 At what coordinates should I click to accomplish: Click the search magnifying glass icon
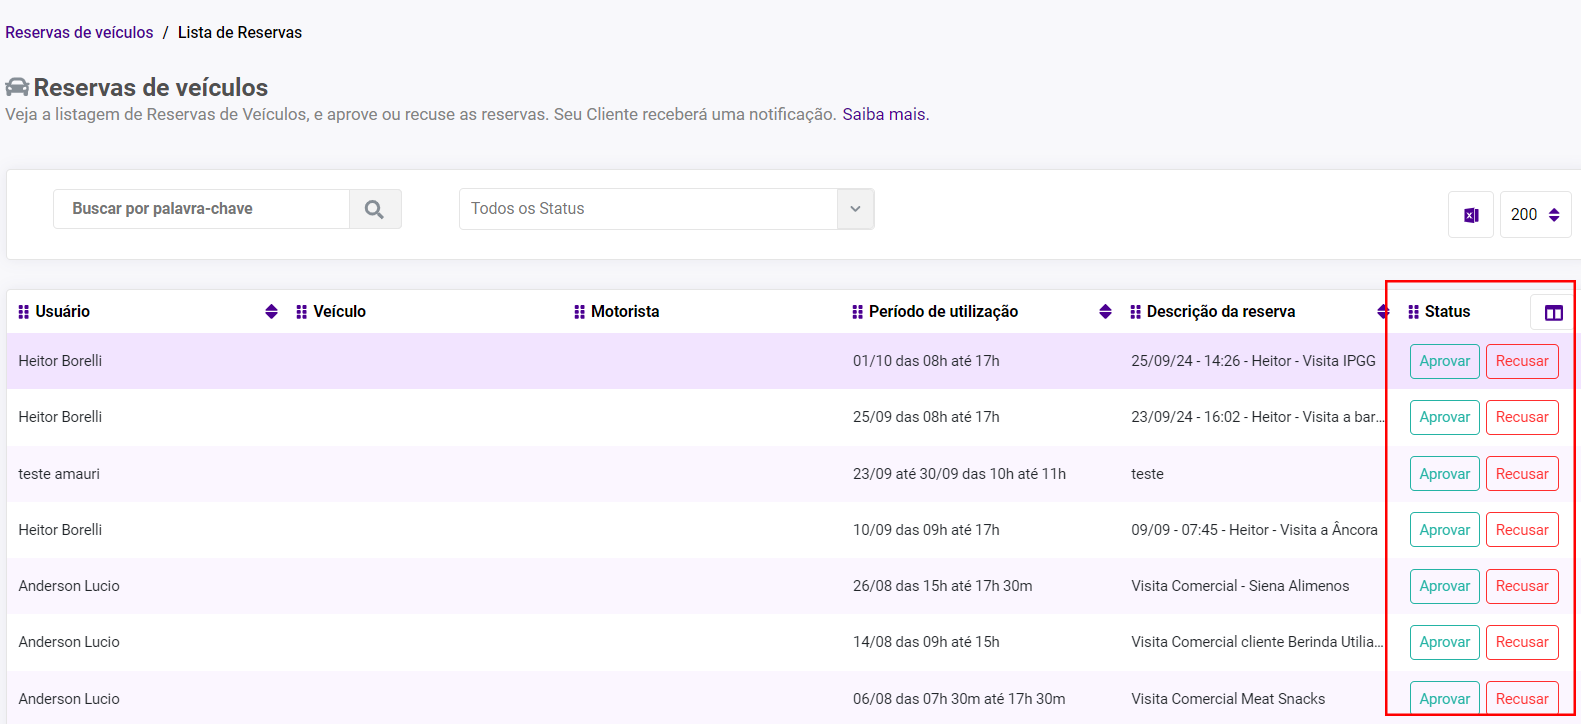coord(374,209)
